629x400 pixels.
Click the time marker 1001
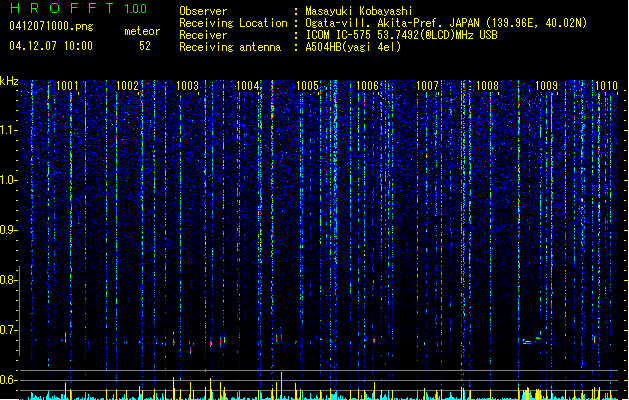pyautogui.click(x=67, y=86)
